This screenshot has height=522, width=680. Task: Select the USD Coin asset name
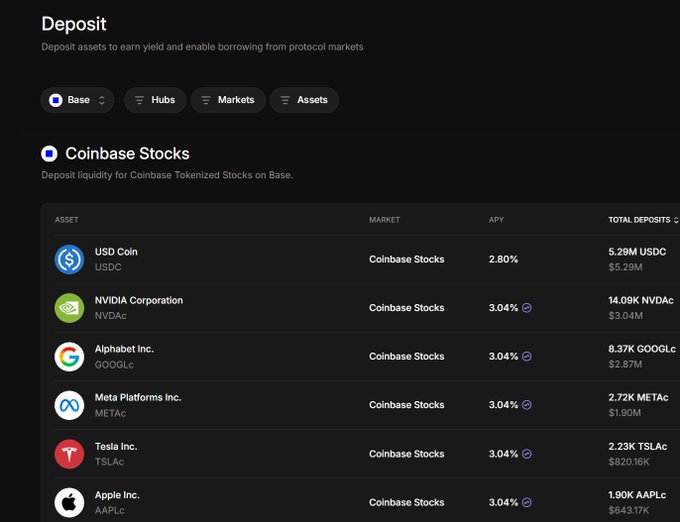[116, 252]
